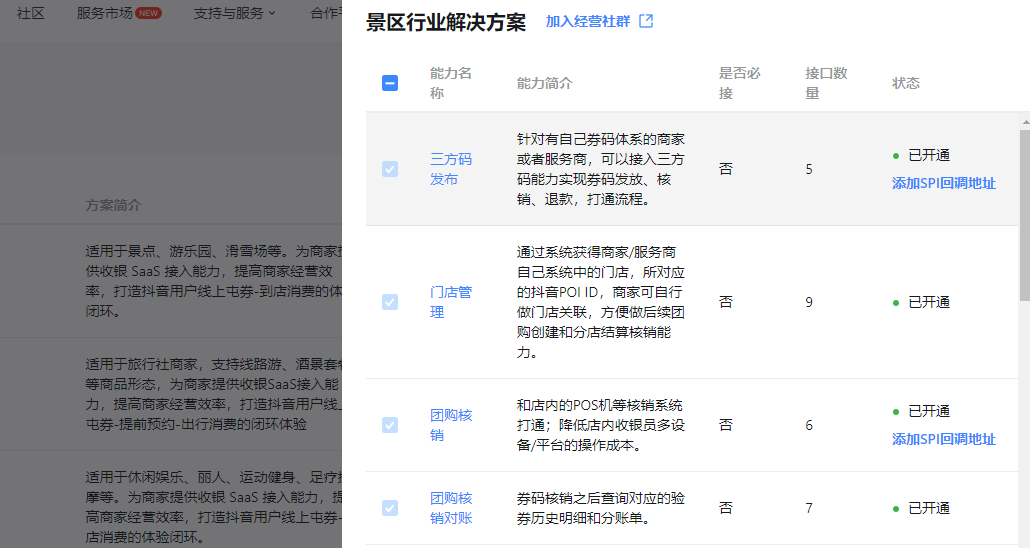Open the 团购核销 capability link
This screenshot has height=548, width=1030.
[x=450, y=425]
